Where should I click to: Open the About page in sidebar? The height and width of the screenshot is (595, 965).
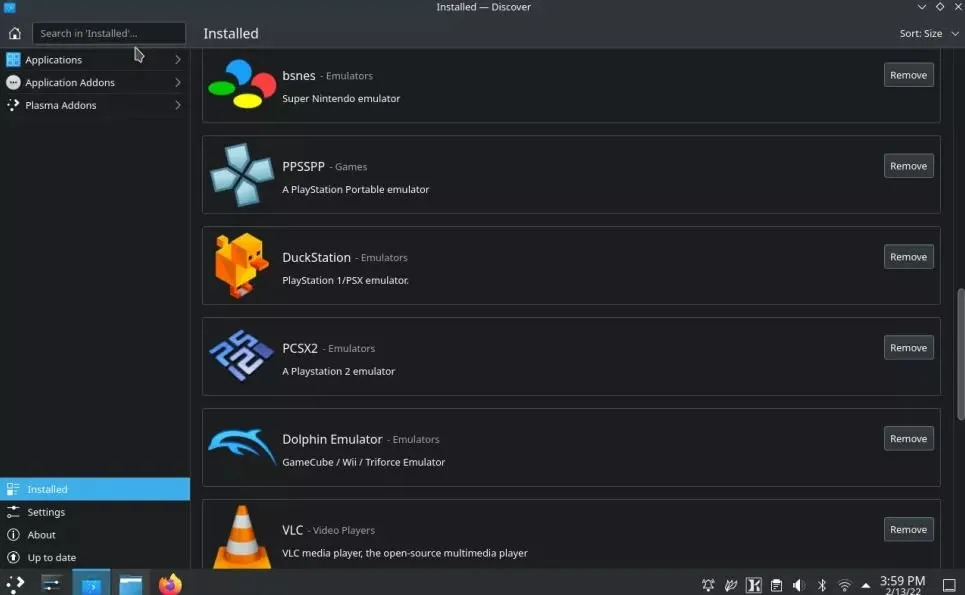click(x=42, y=535)
